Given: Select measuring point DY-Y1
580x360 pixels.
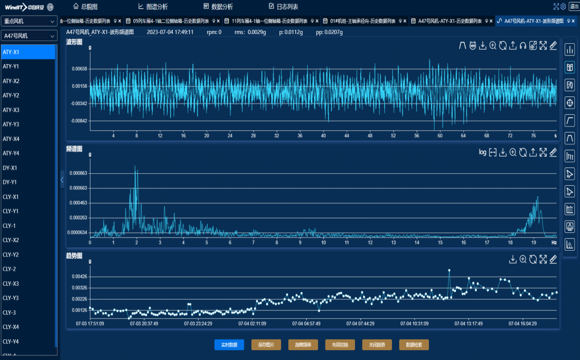Looking at the screenshot, I should (x=28, y=182).
